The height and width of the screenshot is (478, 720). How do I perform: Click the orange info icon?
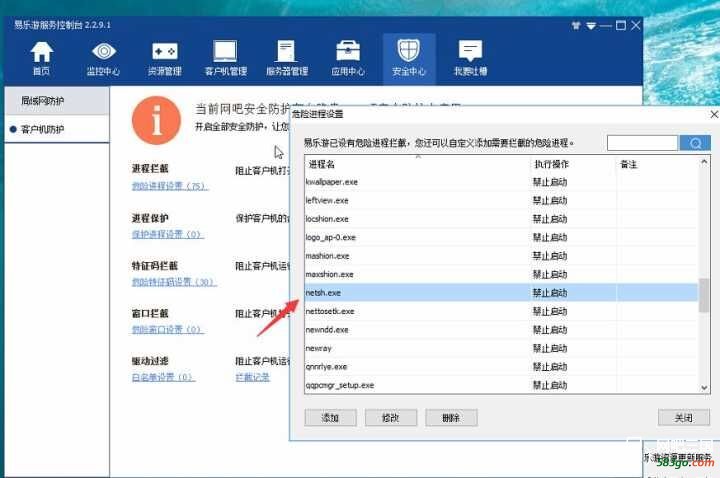pos(156,120)
